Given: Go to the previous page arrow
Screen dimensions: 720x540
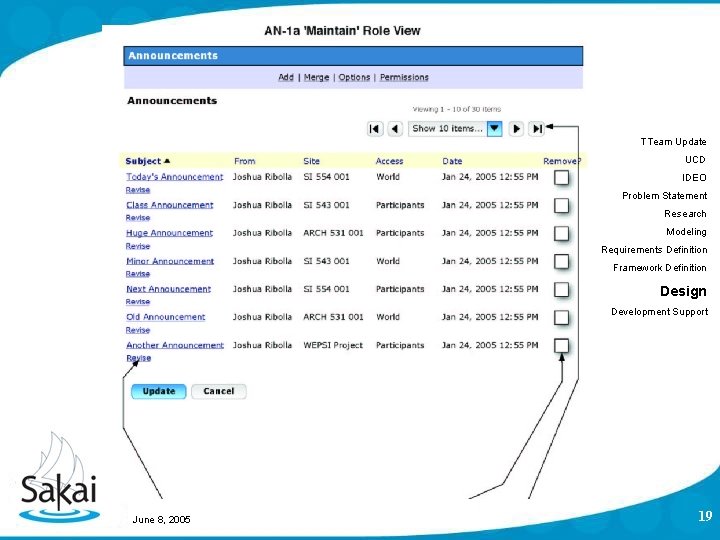Looking at the screenshot, I should (395, 129).
